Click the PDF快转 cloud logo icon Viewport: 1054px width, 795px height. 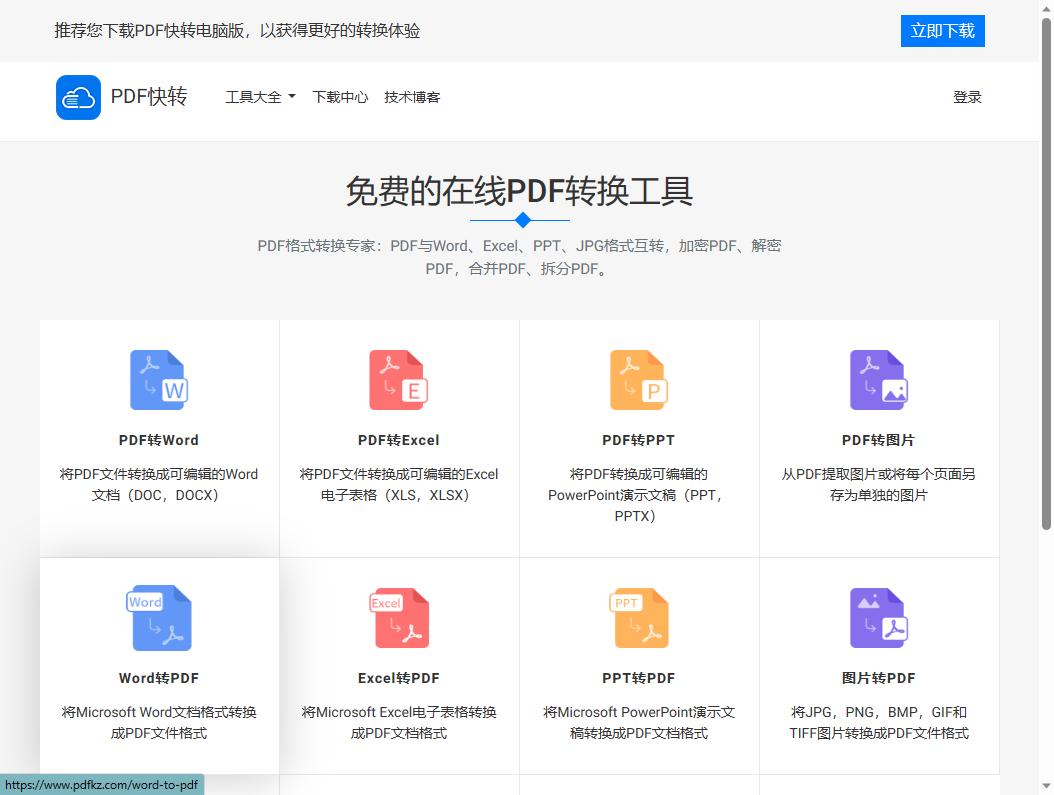[x=78, y=97]
